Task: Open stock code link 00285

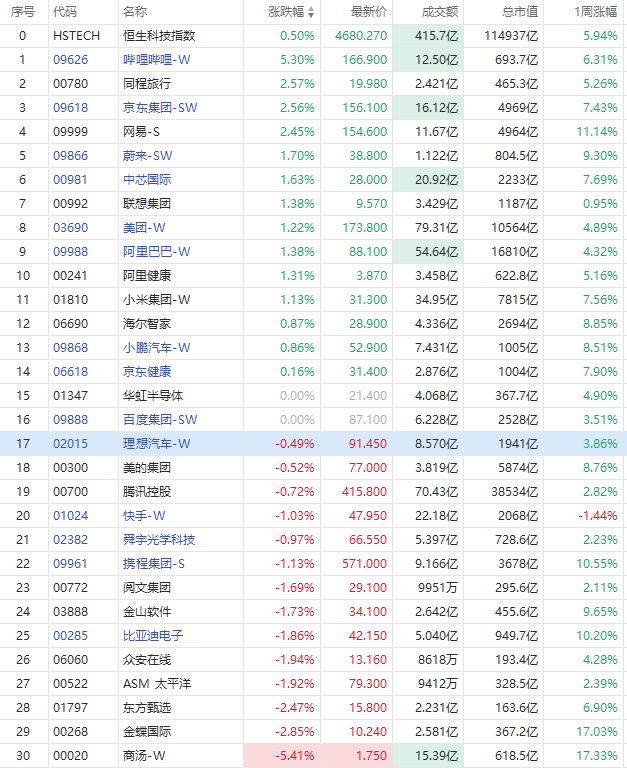Action: click(x=71, y=636)
